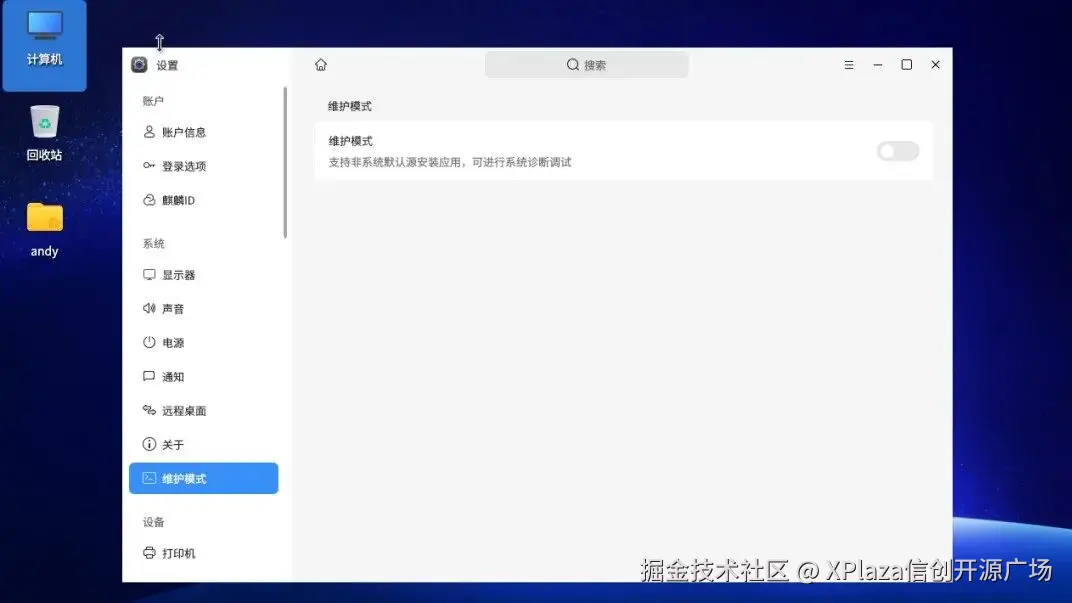
Task: Open 关于 via the info icon
Action: (147, 444)
